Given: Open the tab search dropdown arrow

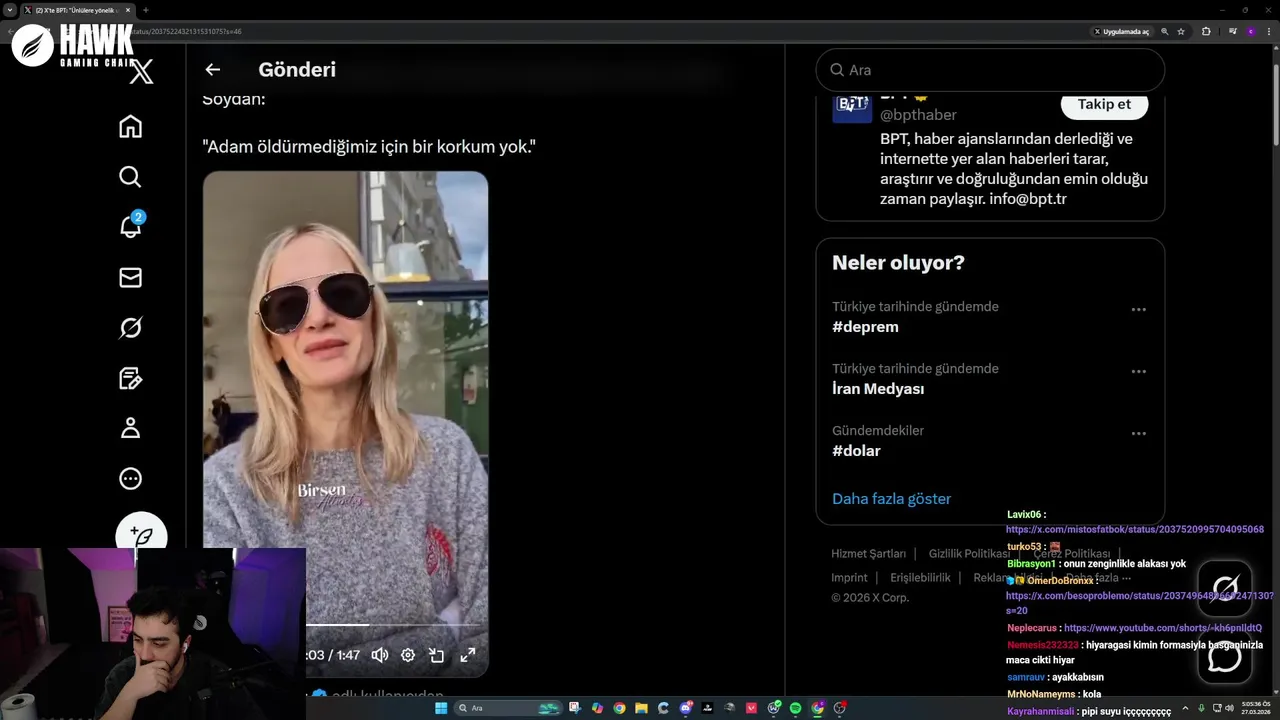Looking at the screenshot, I should tap(10, 10).
